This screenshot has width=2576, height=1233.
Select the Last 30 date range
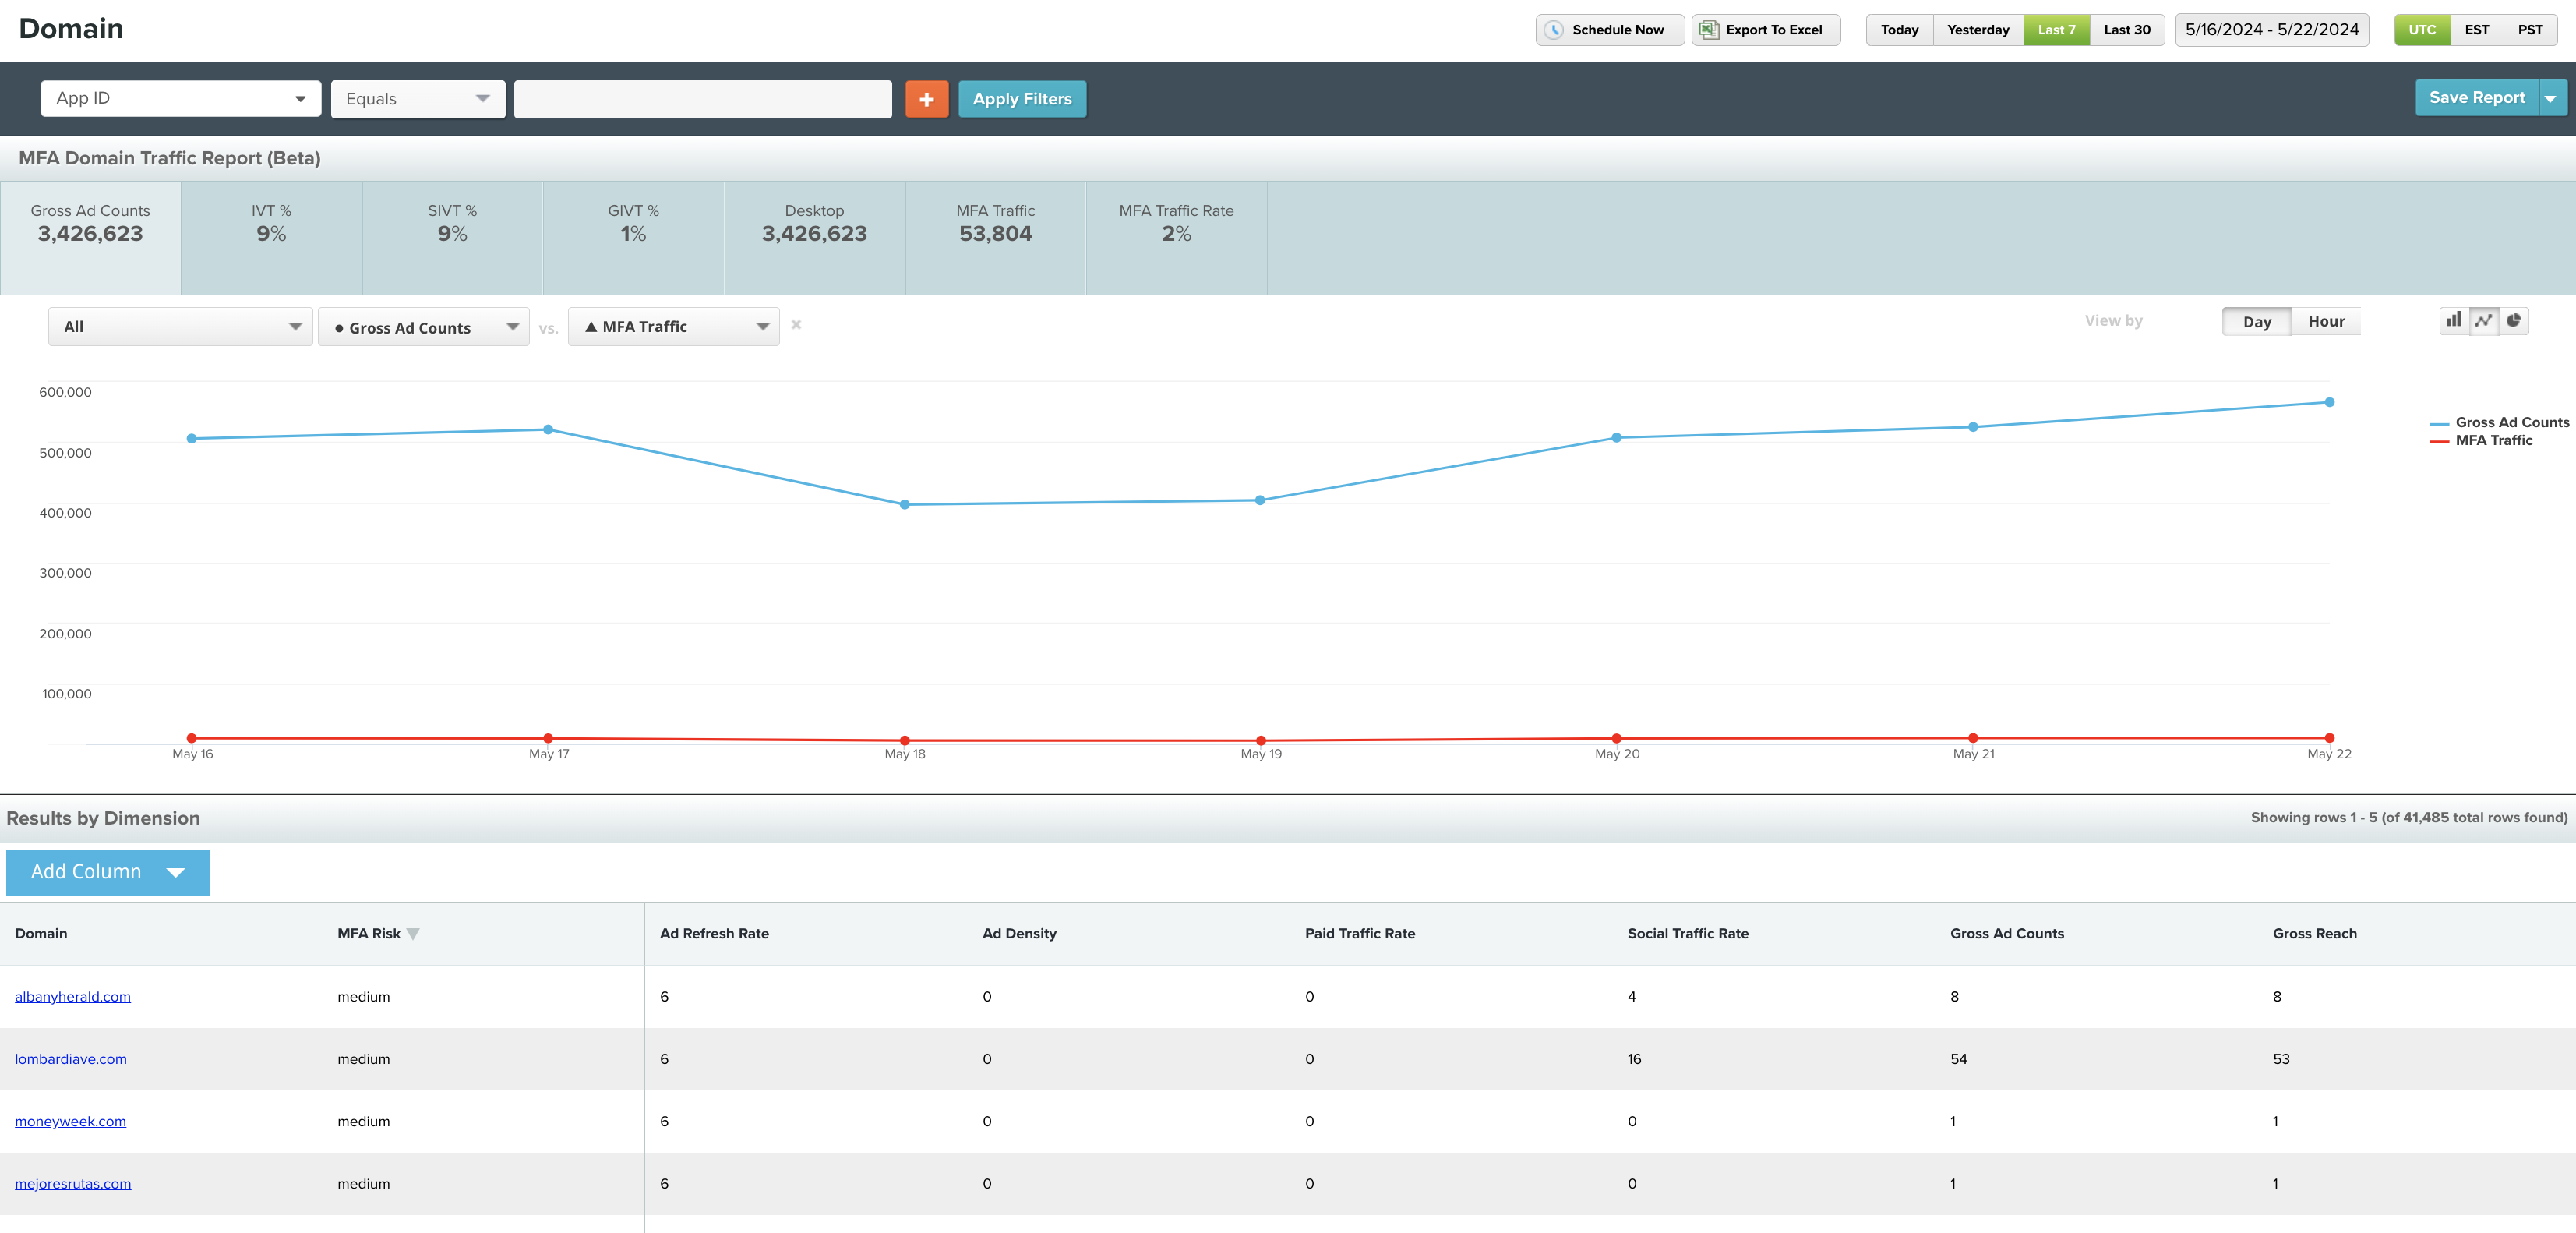[x=2127, y=30]
